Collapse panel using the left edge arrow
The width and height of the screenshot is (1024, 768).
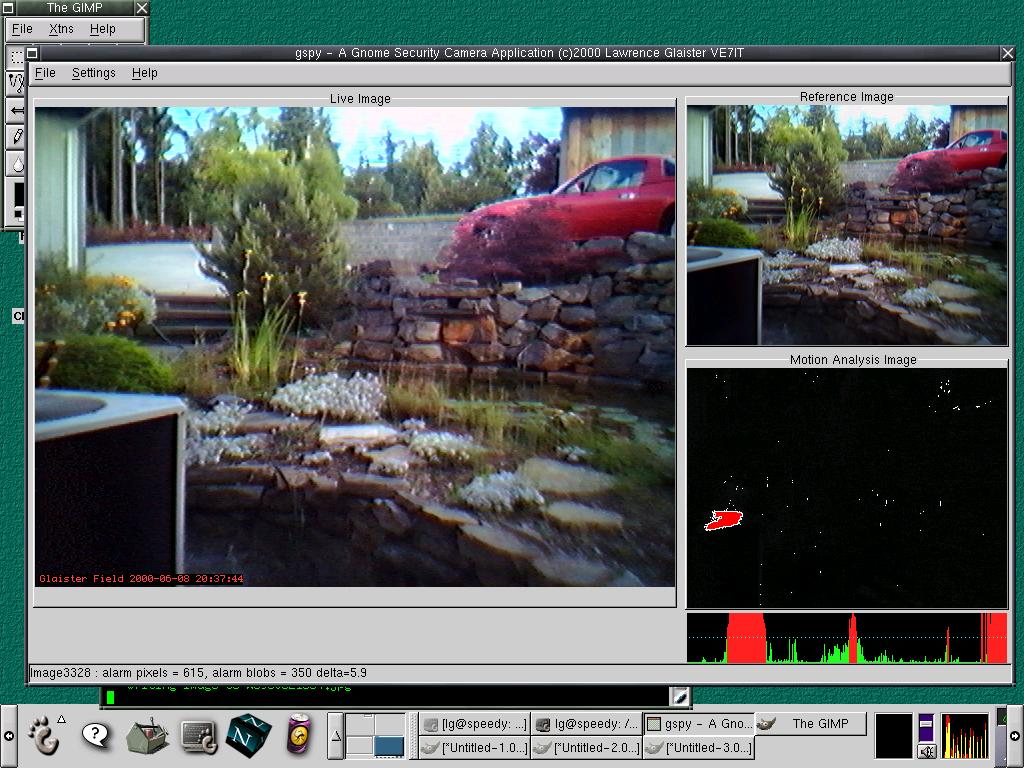point(8,736)
